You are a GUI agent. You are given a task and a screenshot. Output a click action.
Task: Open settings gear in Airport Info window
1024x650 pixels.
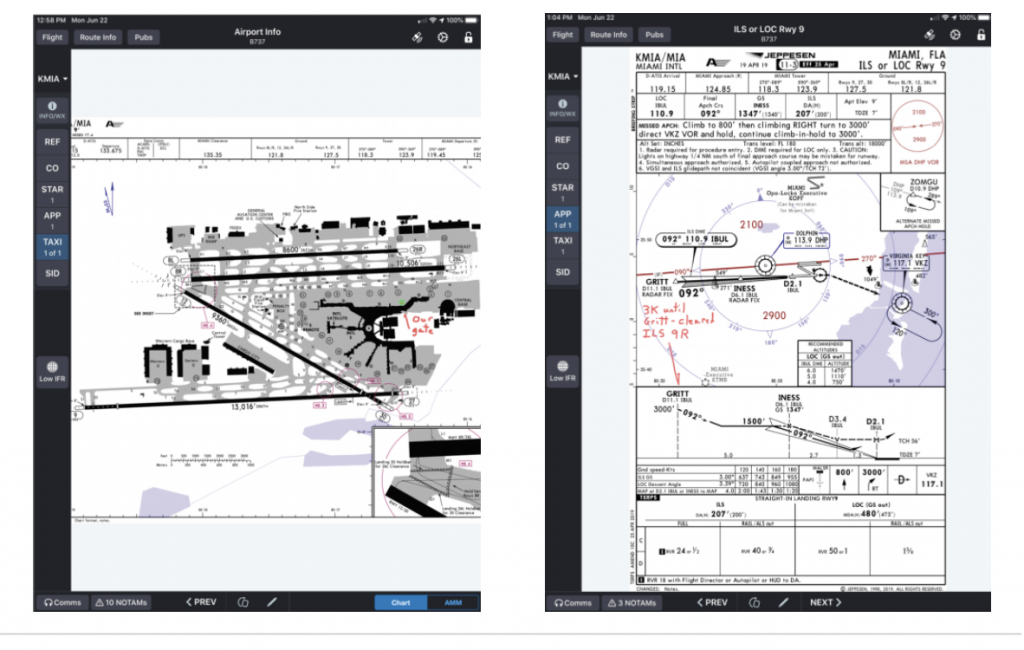[443, 37]
